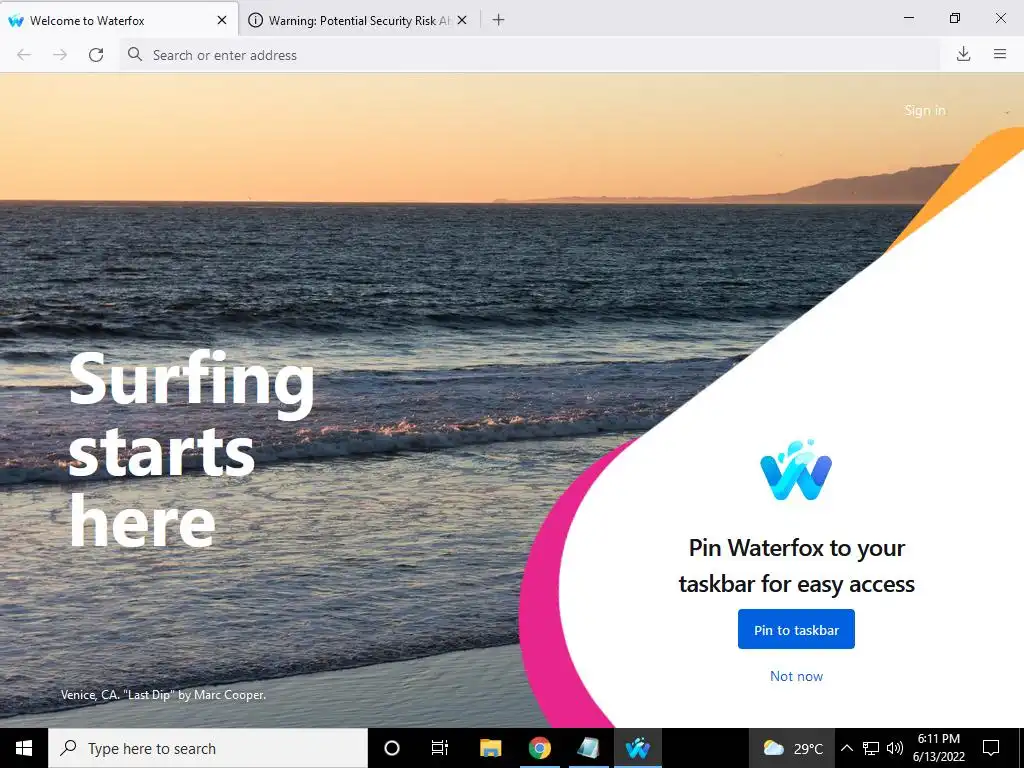
Task: Open the Windows Start menu
Action: click(24, 748)
